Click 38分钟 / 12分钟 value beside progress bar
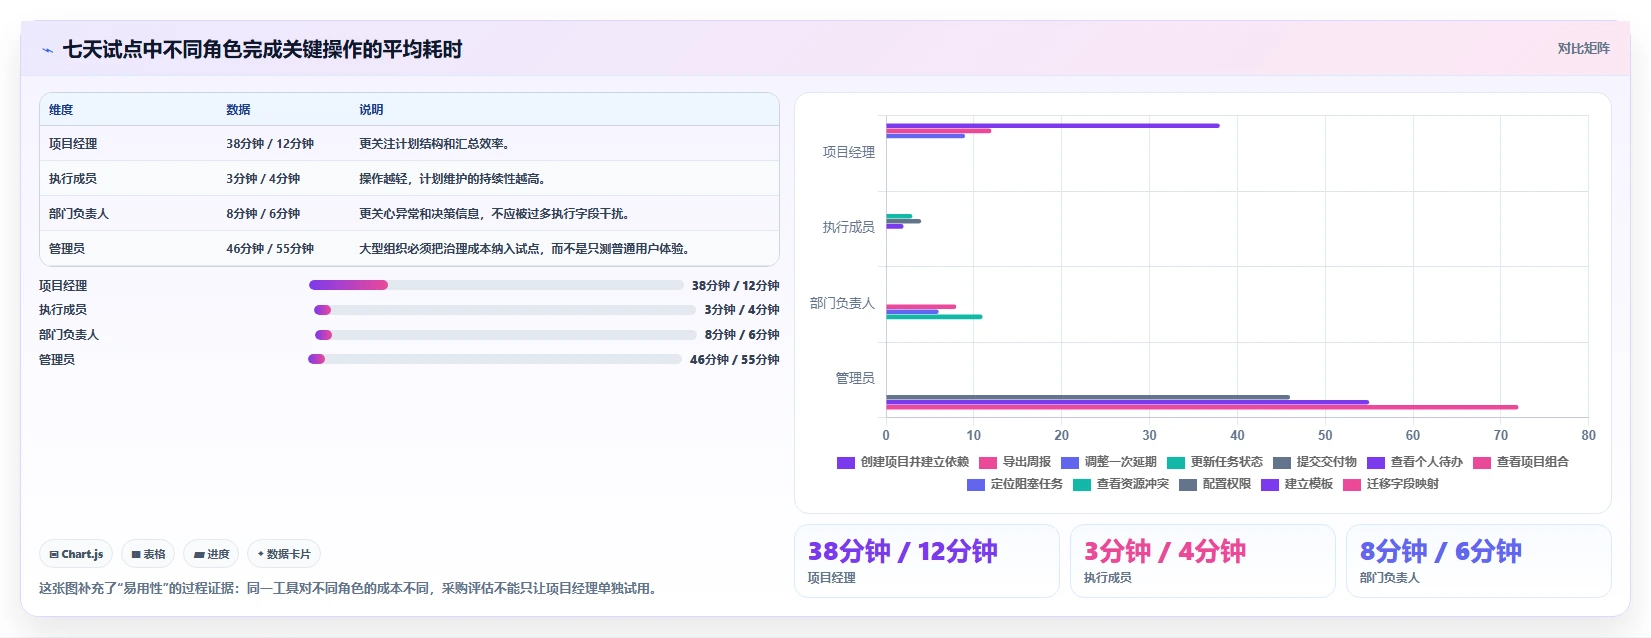1651x638 pixels. 736,286
